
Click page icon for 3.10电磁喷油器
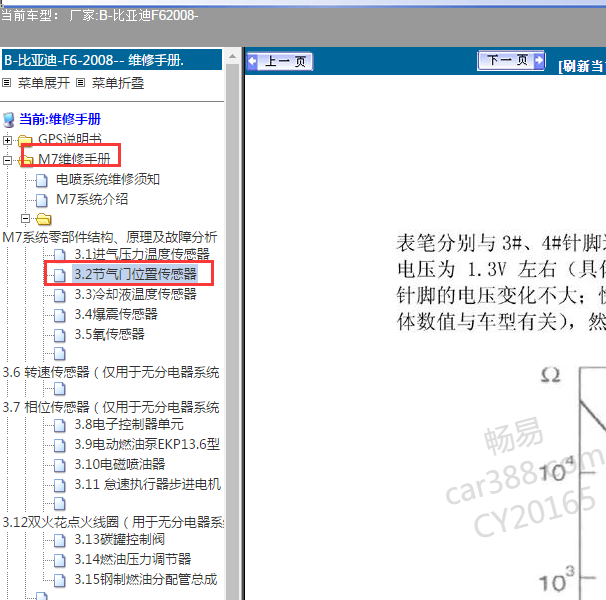[x=60, y=465]
